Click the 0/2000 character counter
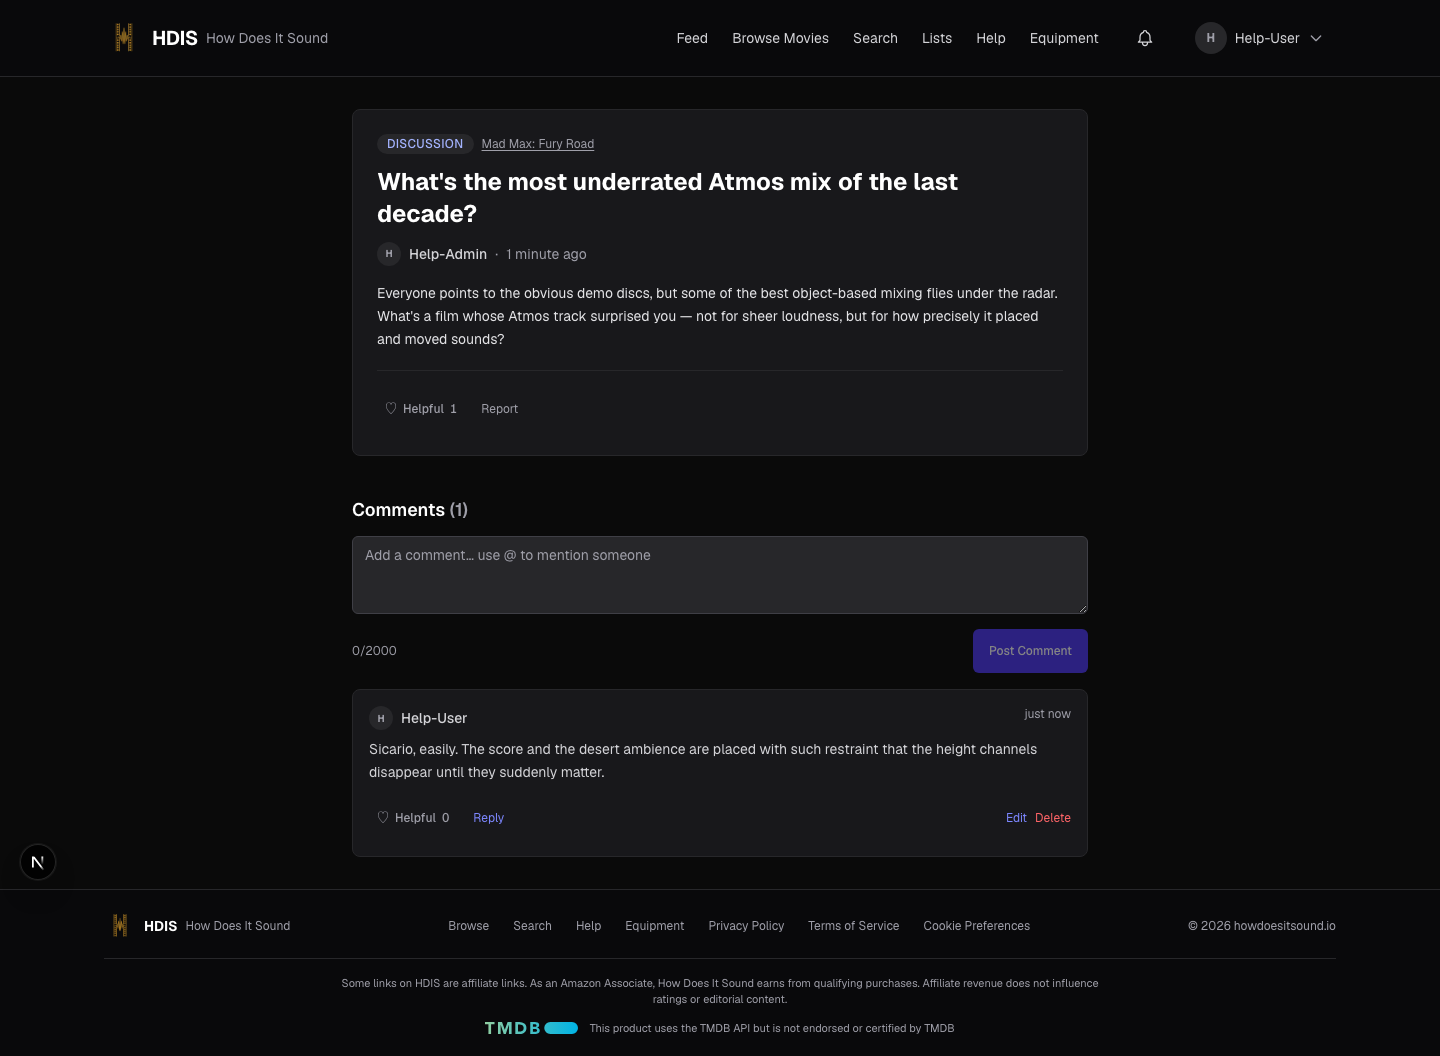The height and width of the screenshot is (1056, 1440). (374, 651)
